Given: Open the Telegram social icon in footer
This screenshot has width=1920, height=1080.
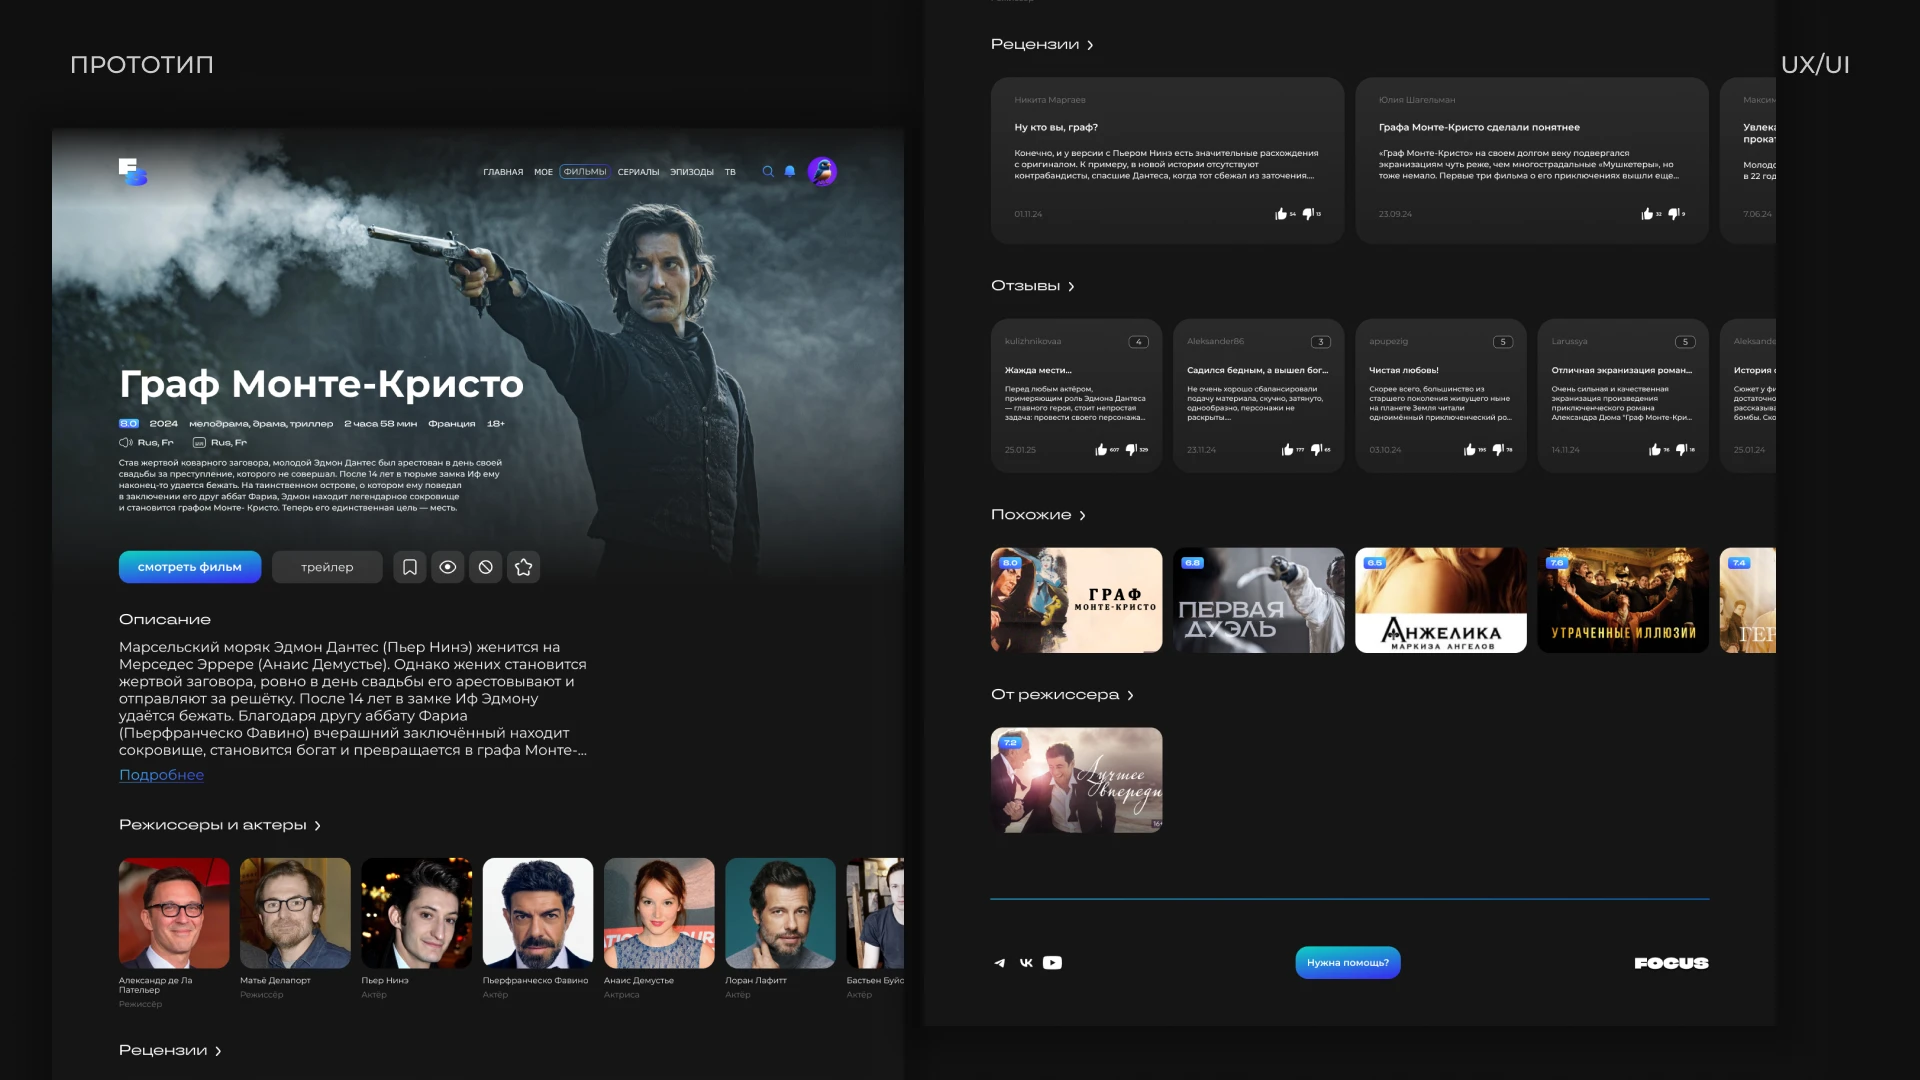Looking at the screenshot, I should click(x=999, y=963).
